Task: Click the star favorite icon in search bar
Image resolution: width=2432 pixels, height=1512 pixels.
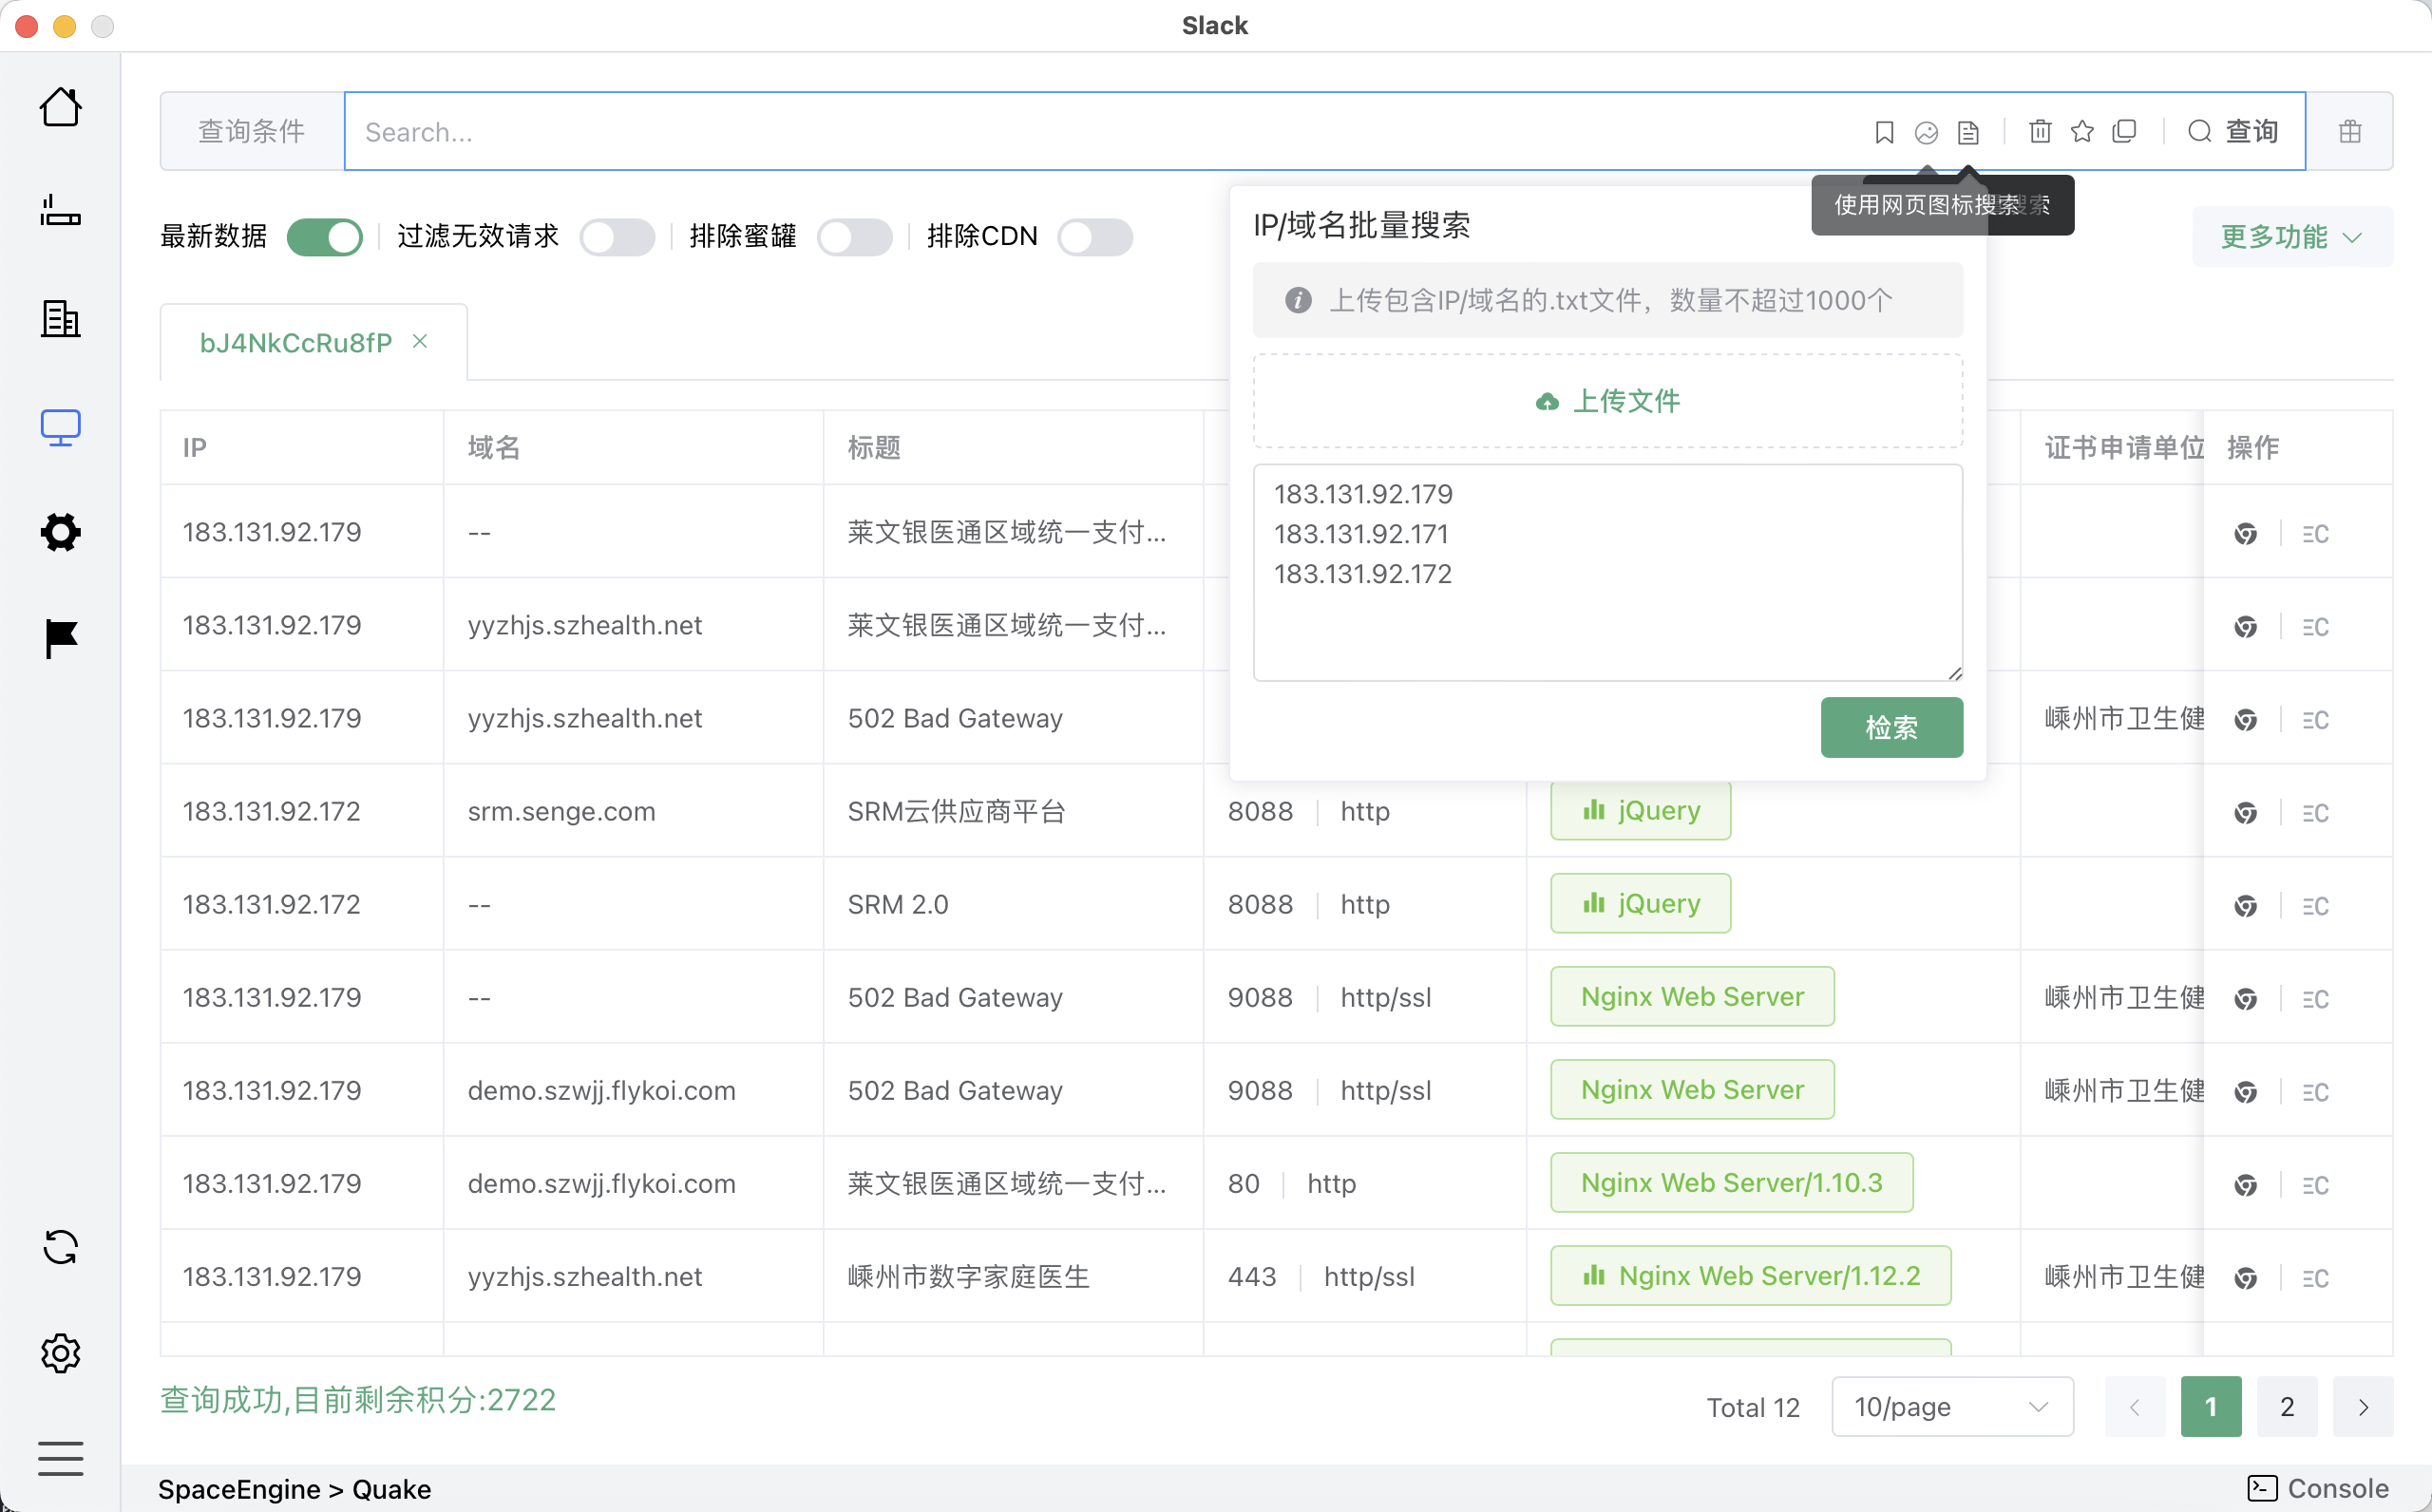Action: [x=2082, y=132]
